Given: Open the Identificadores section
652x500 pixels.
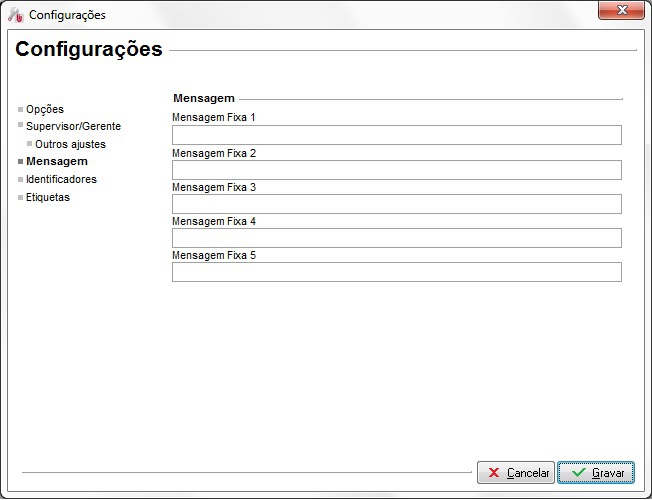Looking at the screenshot, I should click(61, 179).
